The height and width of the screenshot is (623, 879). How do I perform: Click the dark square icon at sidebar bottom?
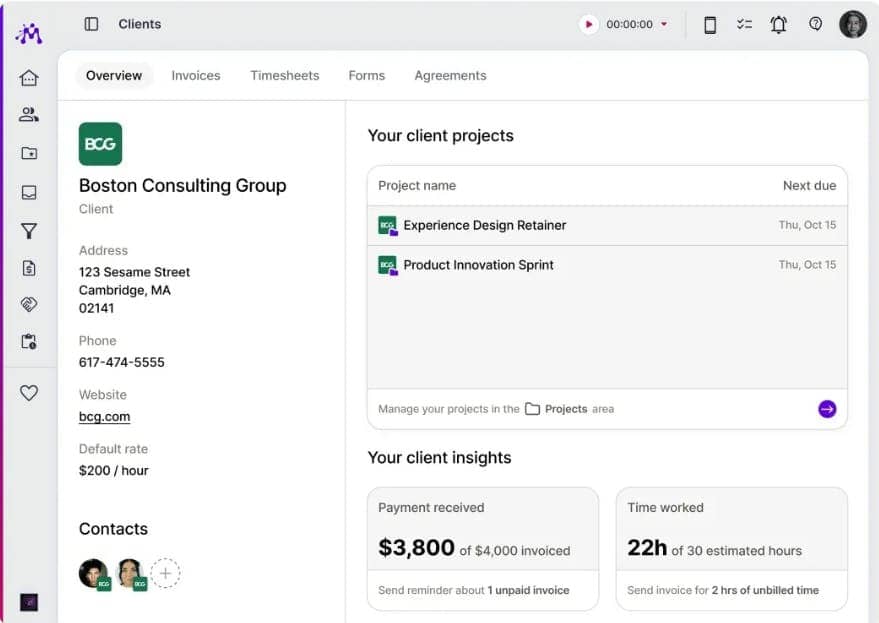tap(29, 603)
